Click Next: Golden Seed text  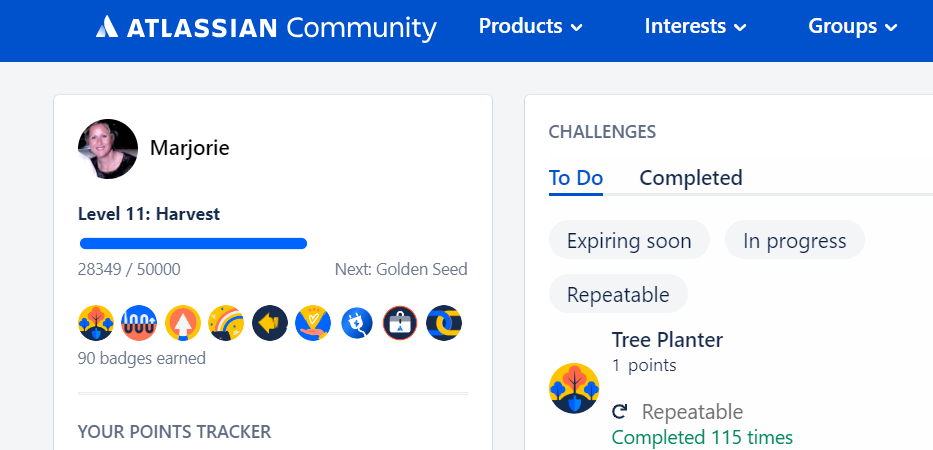pos(401,270)
